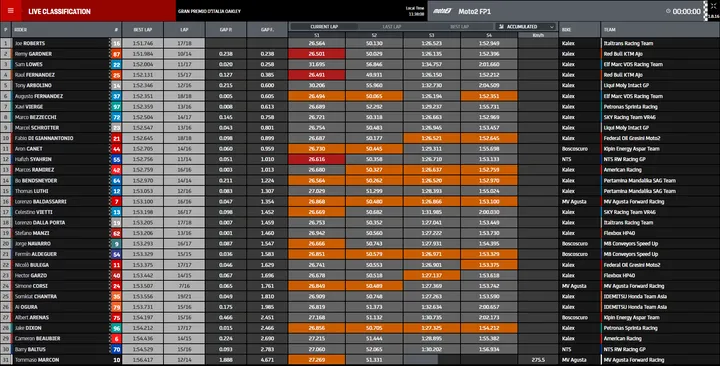This screenshot has height=366, width=720.
Task: Click the S1 sector column header
Action: click(317, 35)
